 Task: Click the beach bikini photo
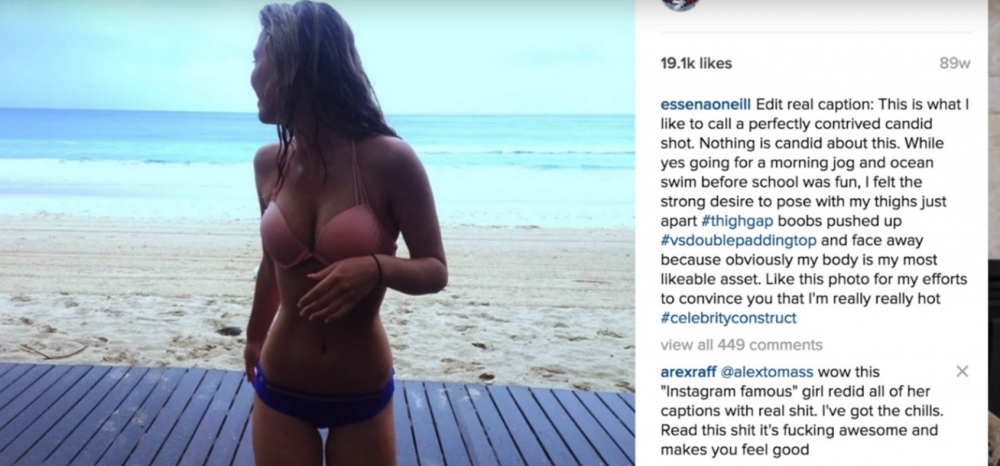(318, 233)
